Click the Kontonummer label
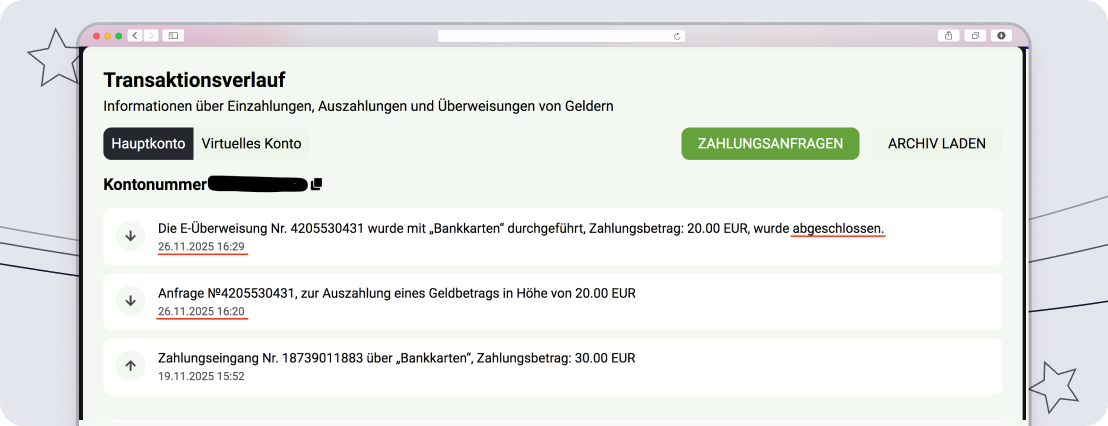Screen dimensions: 1108x426 (155, 184)
